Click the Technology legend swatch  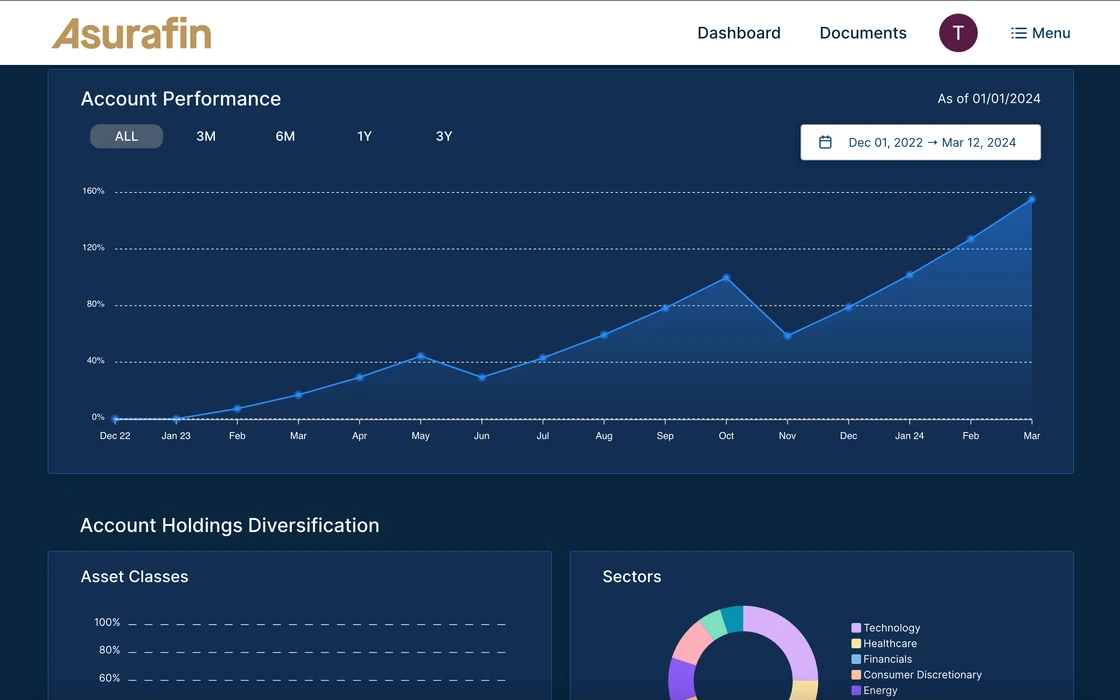click(856, 628)
